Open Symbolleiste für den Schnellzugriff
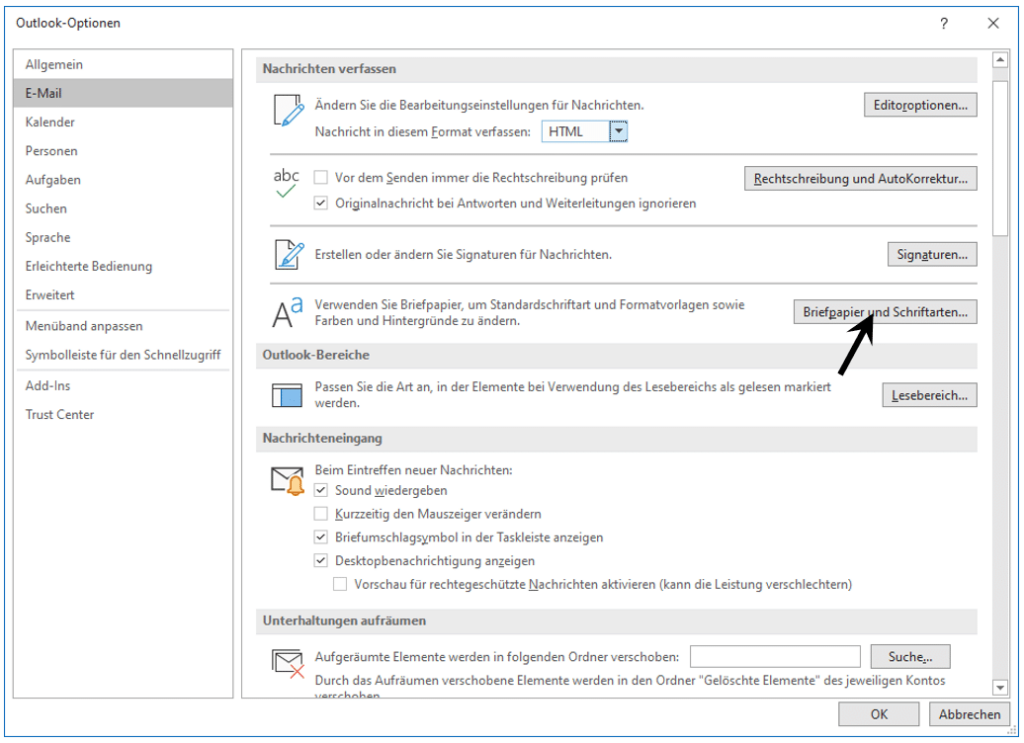 (x=123, y=355)
